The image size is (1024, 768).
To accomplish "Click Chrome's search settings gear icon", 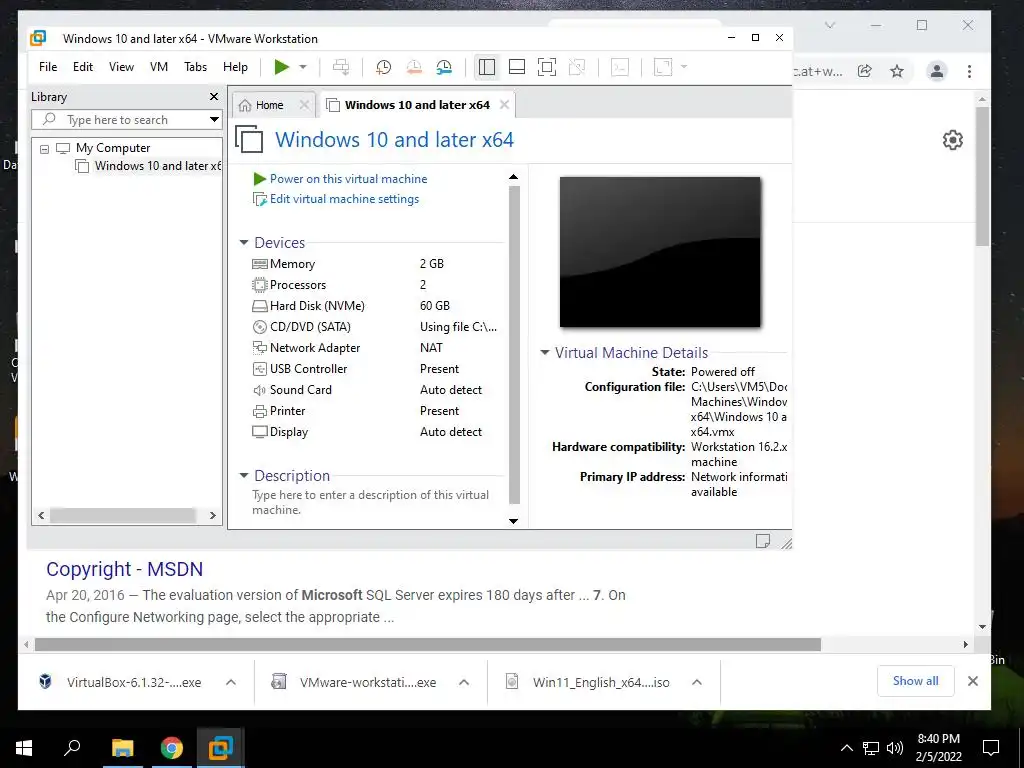I will (x=953, y=140).
